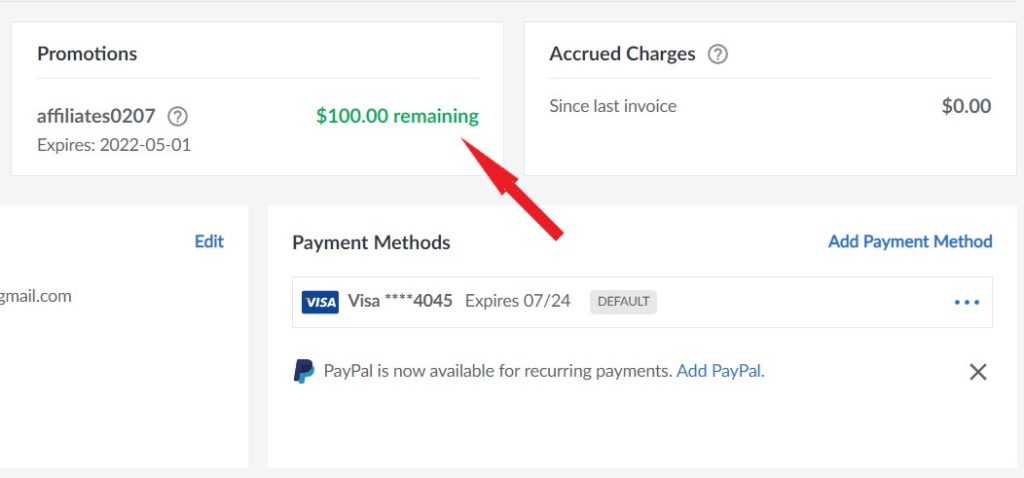Dismiss the PayPal notice with X

[x=978, y=372]
